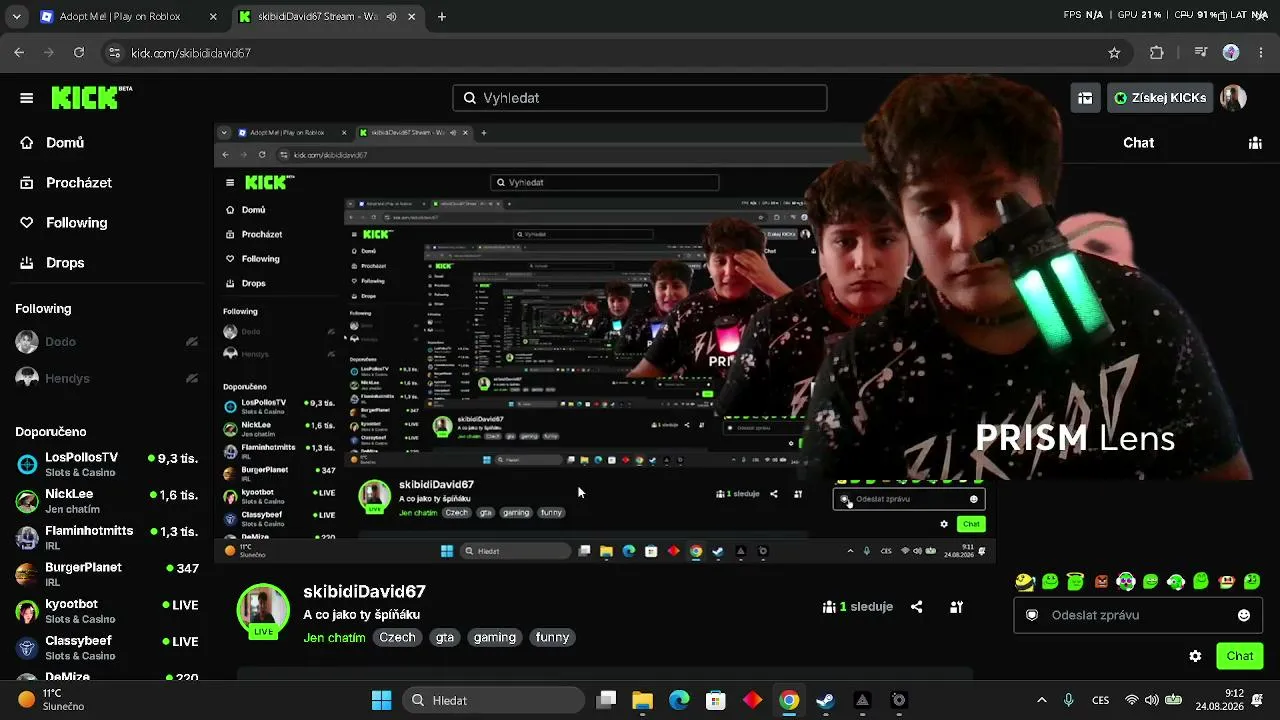The image size is (1280, 720).
Task: Open a new browser tab
Action: [442, 17]
